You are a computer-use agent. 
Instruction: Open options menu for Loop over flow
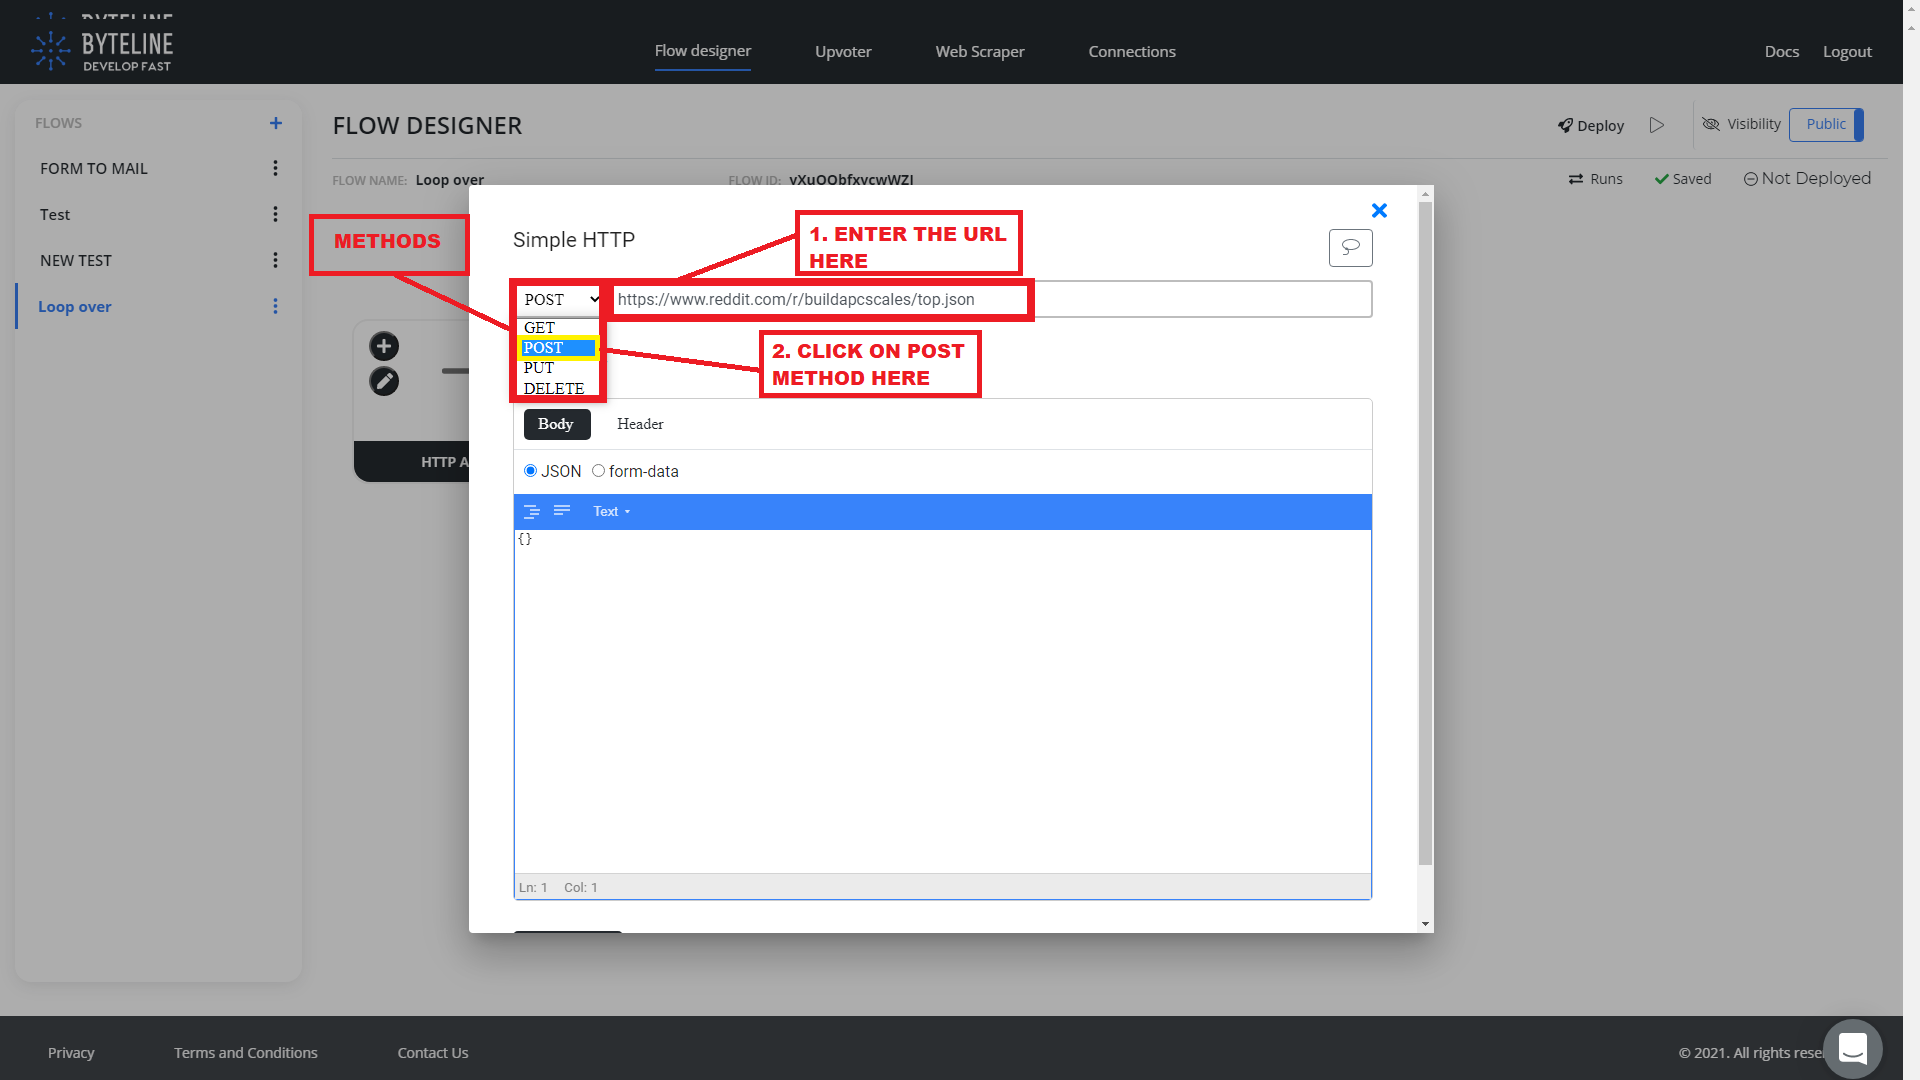[x=275, y=306]
